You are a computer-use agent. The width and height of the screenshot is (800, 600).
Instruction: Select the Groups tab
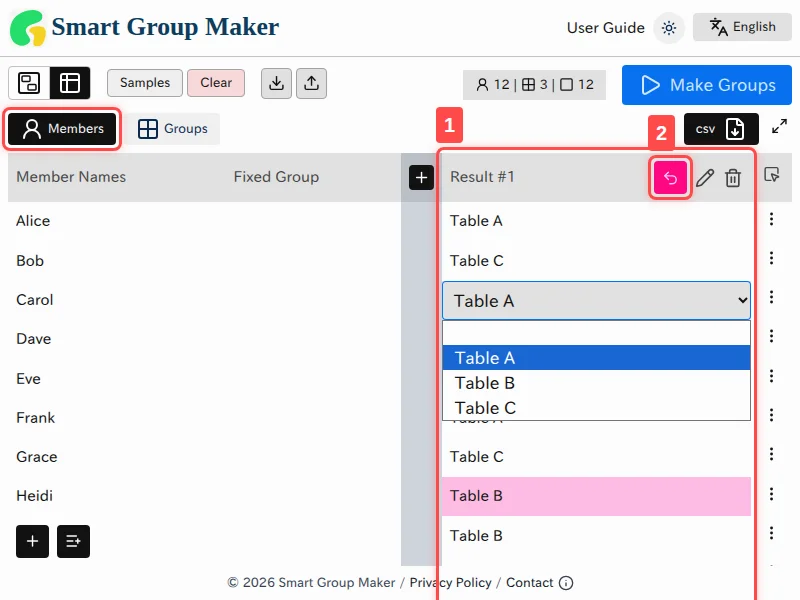pos(173,129)
